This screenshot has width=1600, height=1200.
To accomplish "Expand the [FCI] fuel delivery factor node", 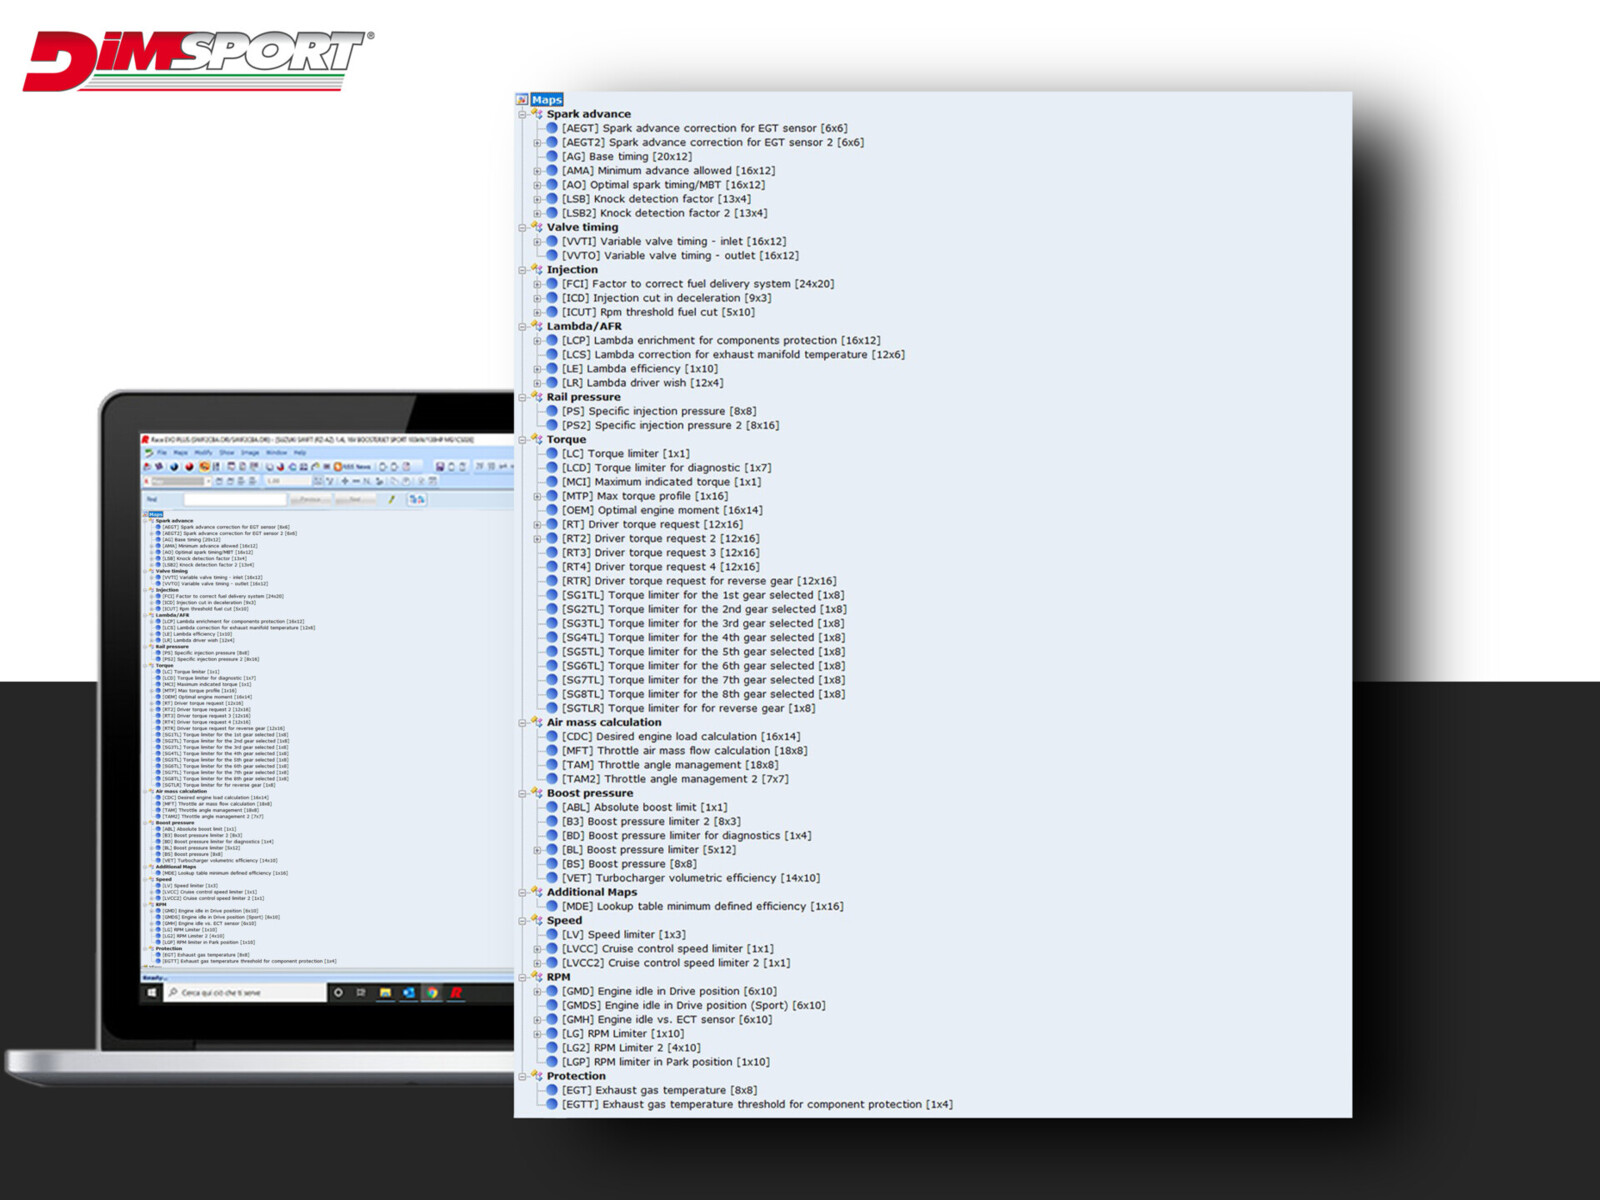I will click(537, 284).
